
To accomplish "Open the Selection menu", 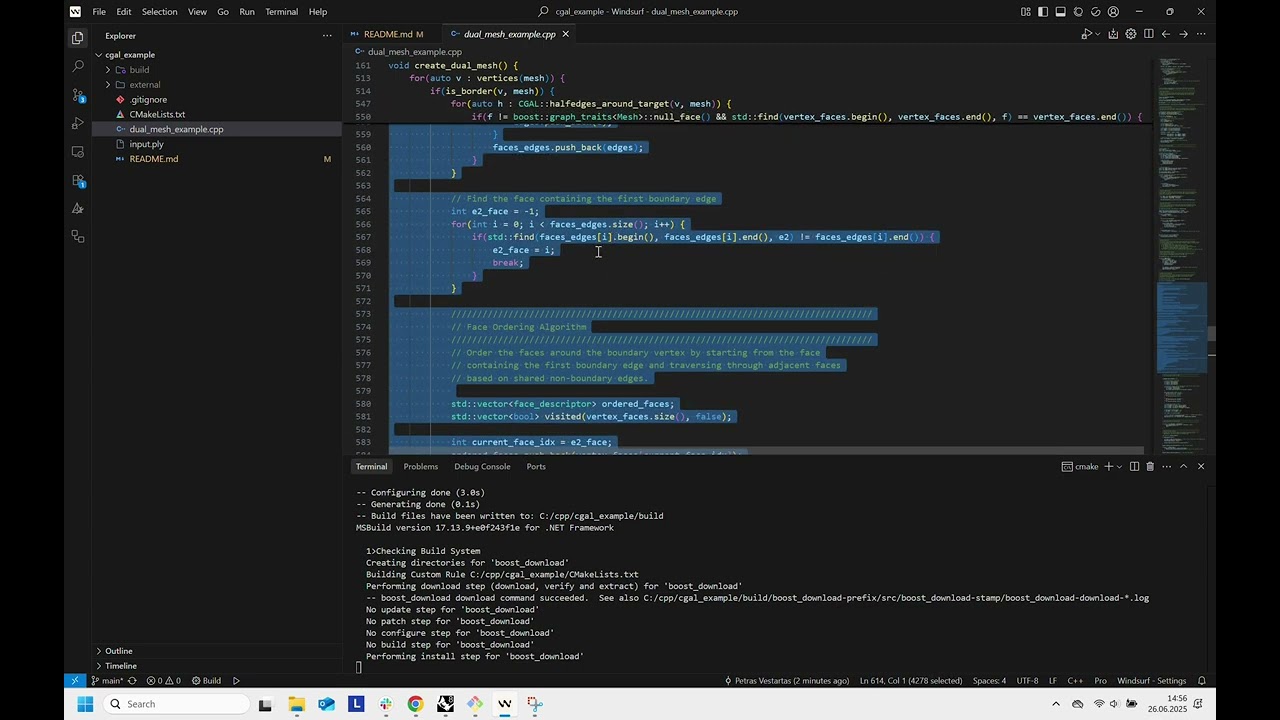I will 159,12.
